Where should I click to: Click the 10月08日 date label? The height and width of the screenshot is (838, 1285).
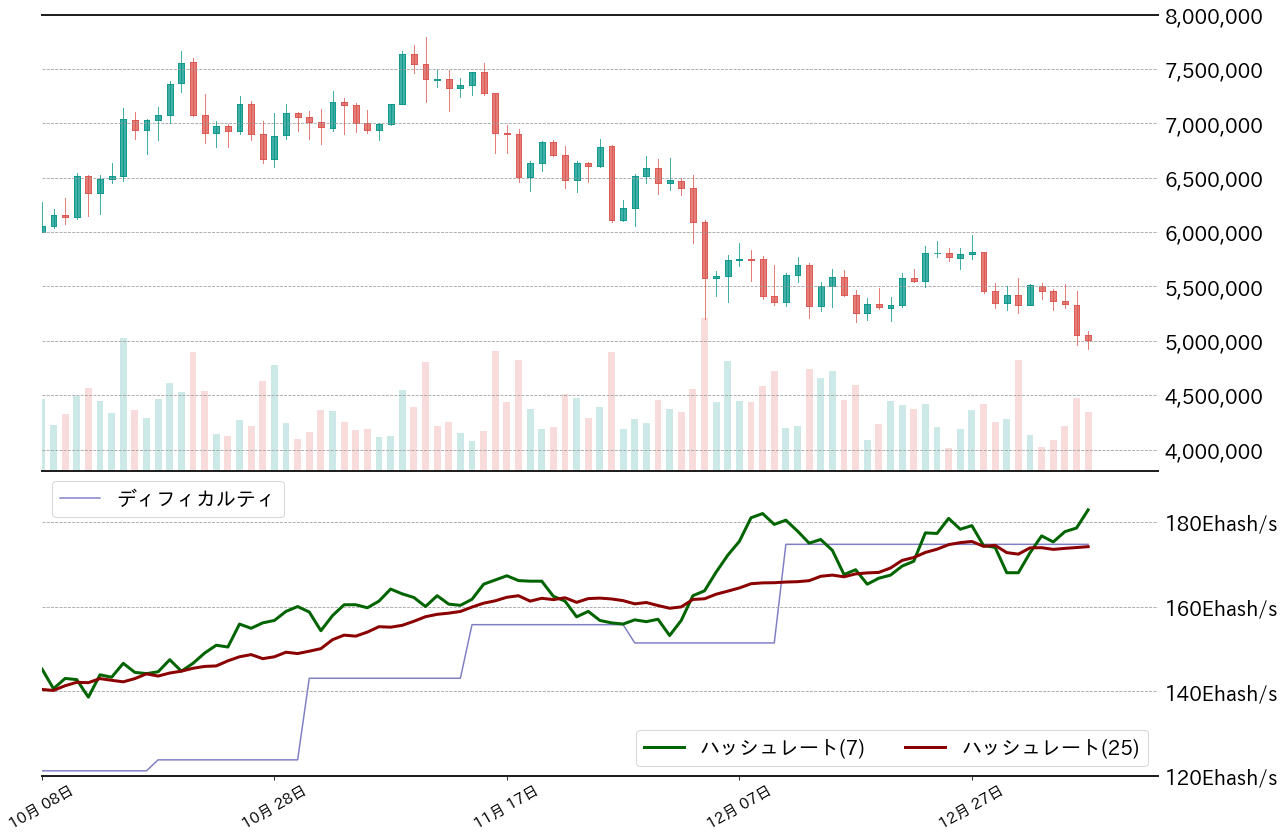(x=44, y=806)
